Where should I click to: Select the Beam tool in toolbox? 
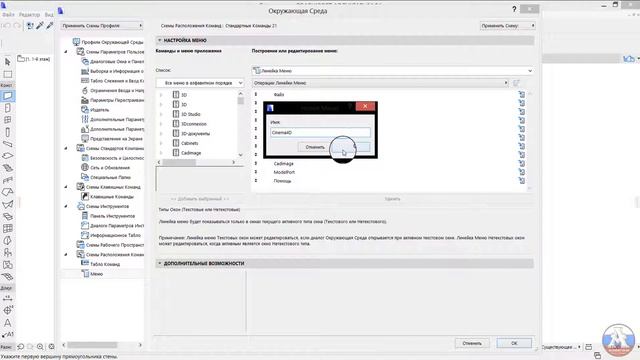tap(7, 144)
